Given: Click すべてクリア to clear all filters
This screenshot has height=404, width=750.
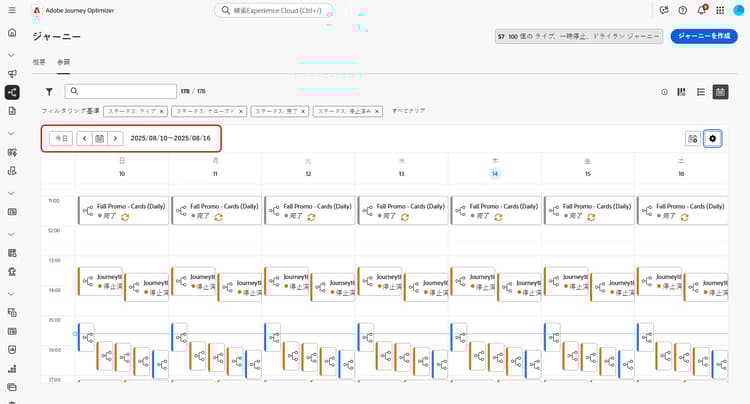Looking at the screenshot, I should pyautogui.click(x=408, y=110).
